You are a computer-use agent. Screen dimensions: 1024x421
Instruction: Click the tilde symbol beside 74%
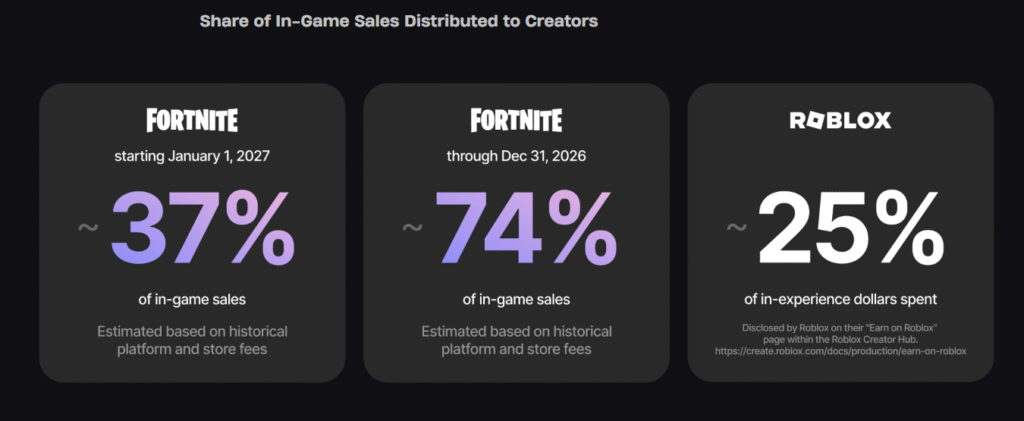click(x=411, y=227)
